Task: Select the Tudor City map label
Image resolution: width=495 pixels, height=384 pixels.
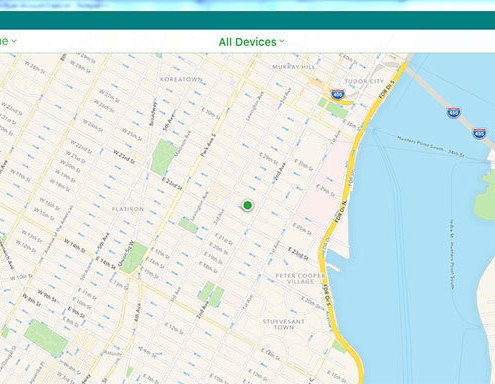Action: coord(364,81)
